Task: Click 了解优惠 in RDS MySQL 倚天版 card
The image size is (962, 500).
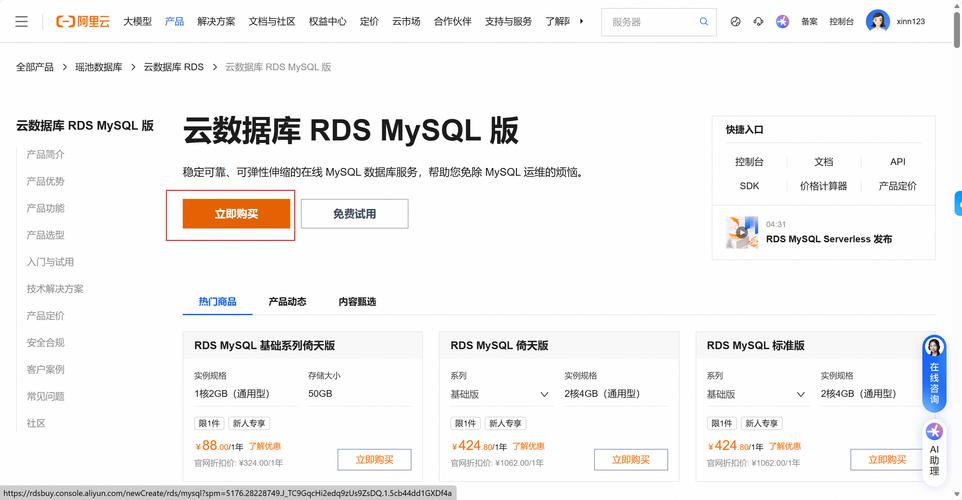Action: click(528, 447)
